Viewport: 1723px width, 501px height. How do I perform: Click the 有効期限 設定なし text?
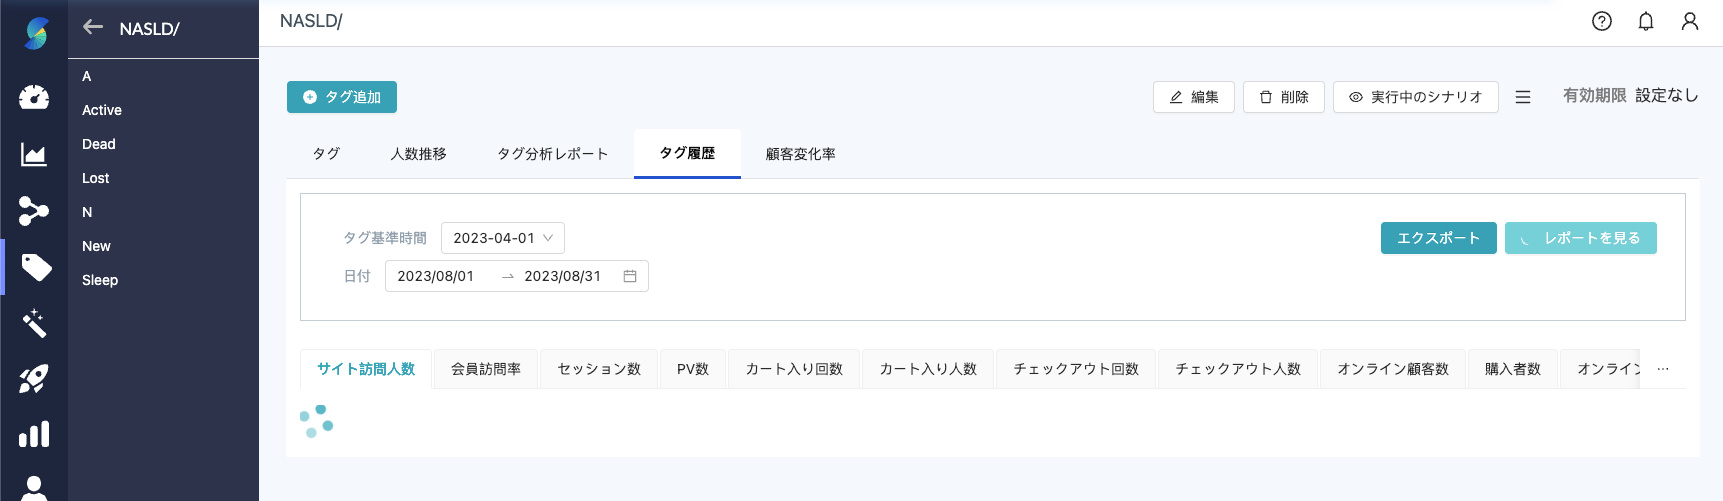point(1631,96)
